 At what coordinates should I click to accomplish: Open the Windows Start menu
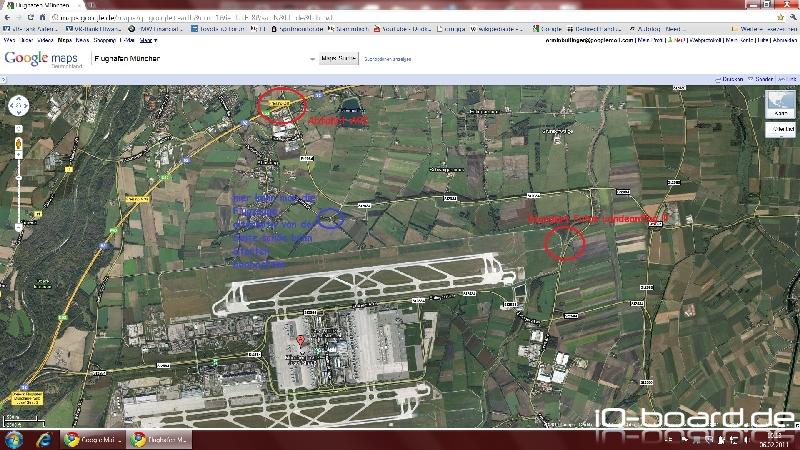(x=13, y=439)
